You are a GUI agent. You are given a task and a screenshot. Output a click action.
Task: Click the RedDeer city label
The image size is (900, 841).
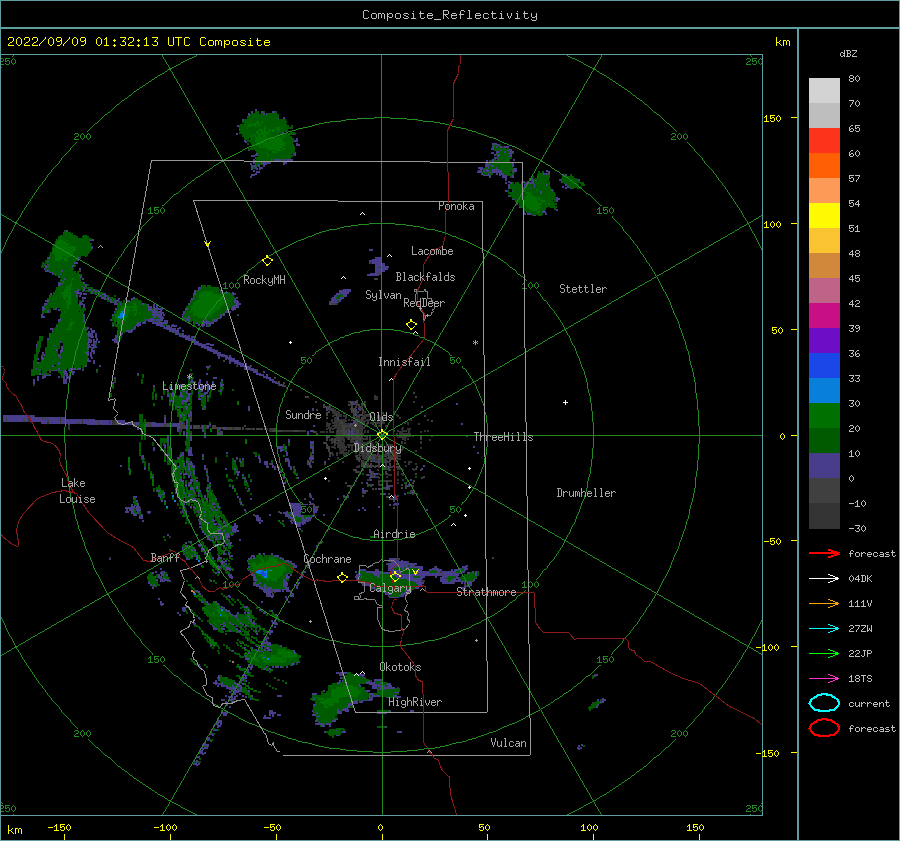424,303
